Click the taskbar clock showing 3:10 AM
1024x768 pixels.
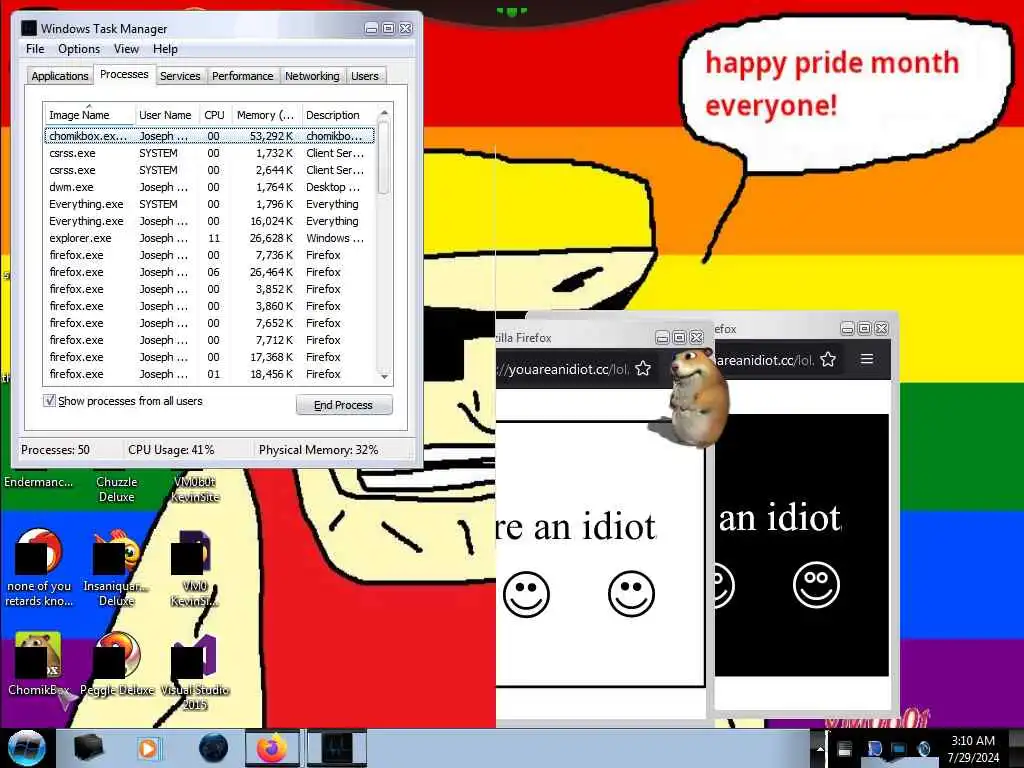(x=972, y=748)
